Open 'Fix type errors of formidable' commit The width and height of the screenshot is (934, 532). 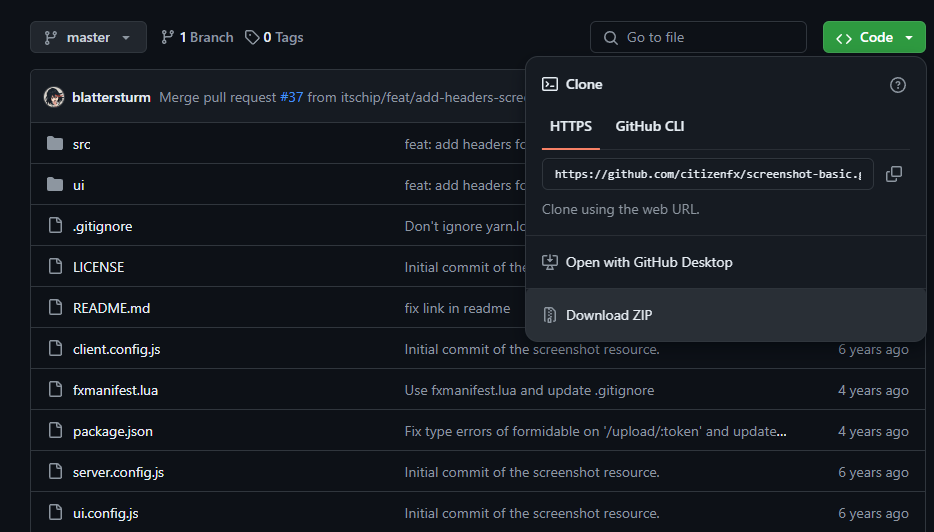pyautogui.click(x=595, y=432)
